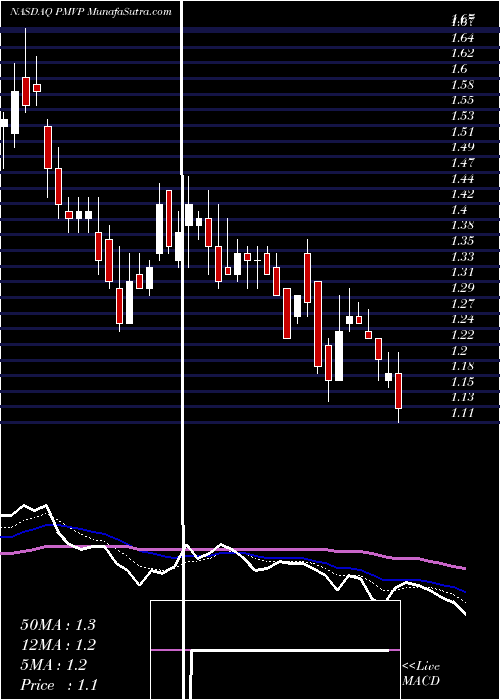The image size is (500, 700).
Task: Click the 1.22 price axis label
Action: (463, 335)
